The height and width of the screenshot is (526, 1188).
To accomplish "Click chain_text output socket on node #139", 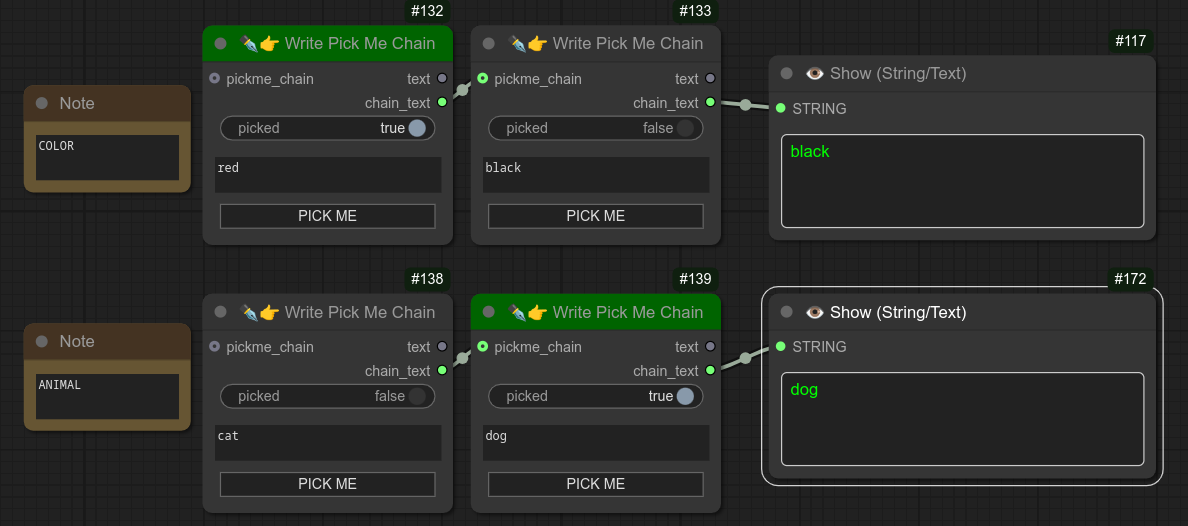I will [710, 371].
